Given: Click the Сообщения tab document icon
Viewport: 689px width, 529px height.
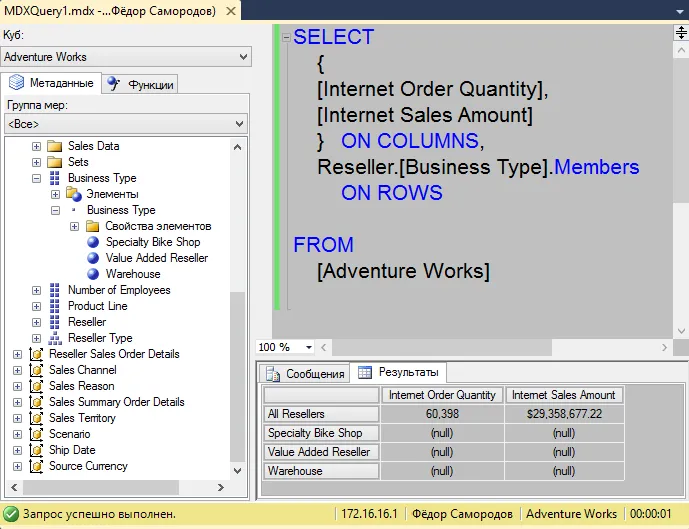Looking at the screenshot, I should (x=272, y=374).
